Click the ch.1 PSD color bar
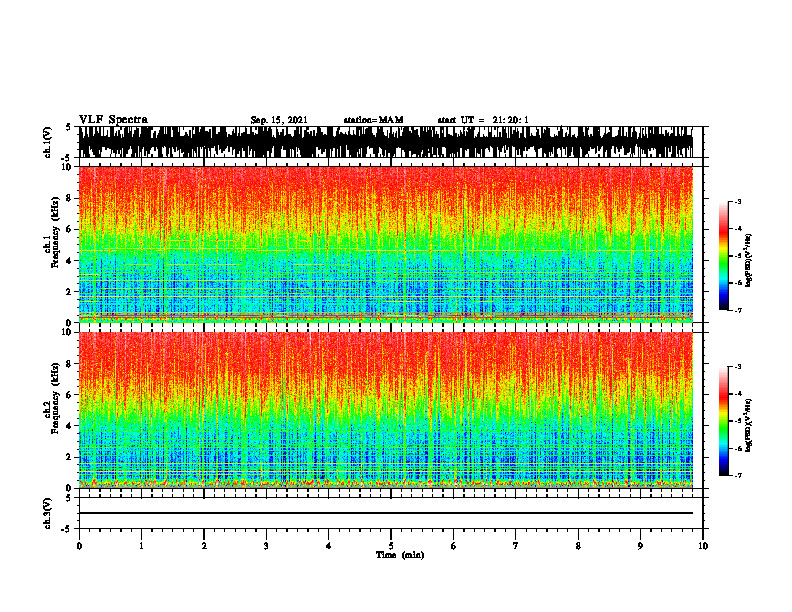792x612 pixels. click(723, 256)
